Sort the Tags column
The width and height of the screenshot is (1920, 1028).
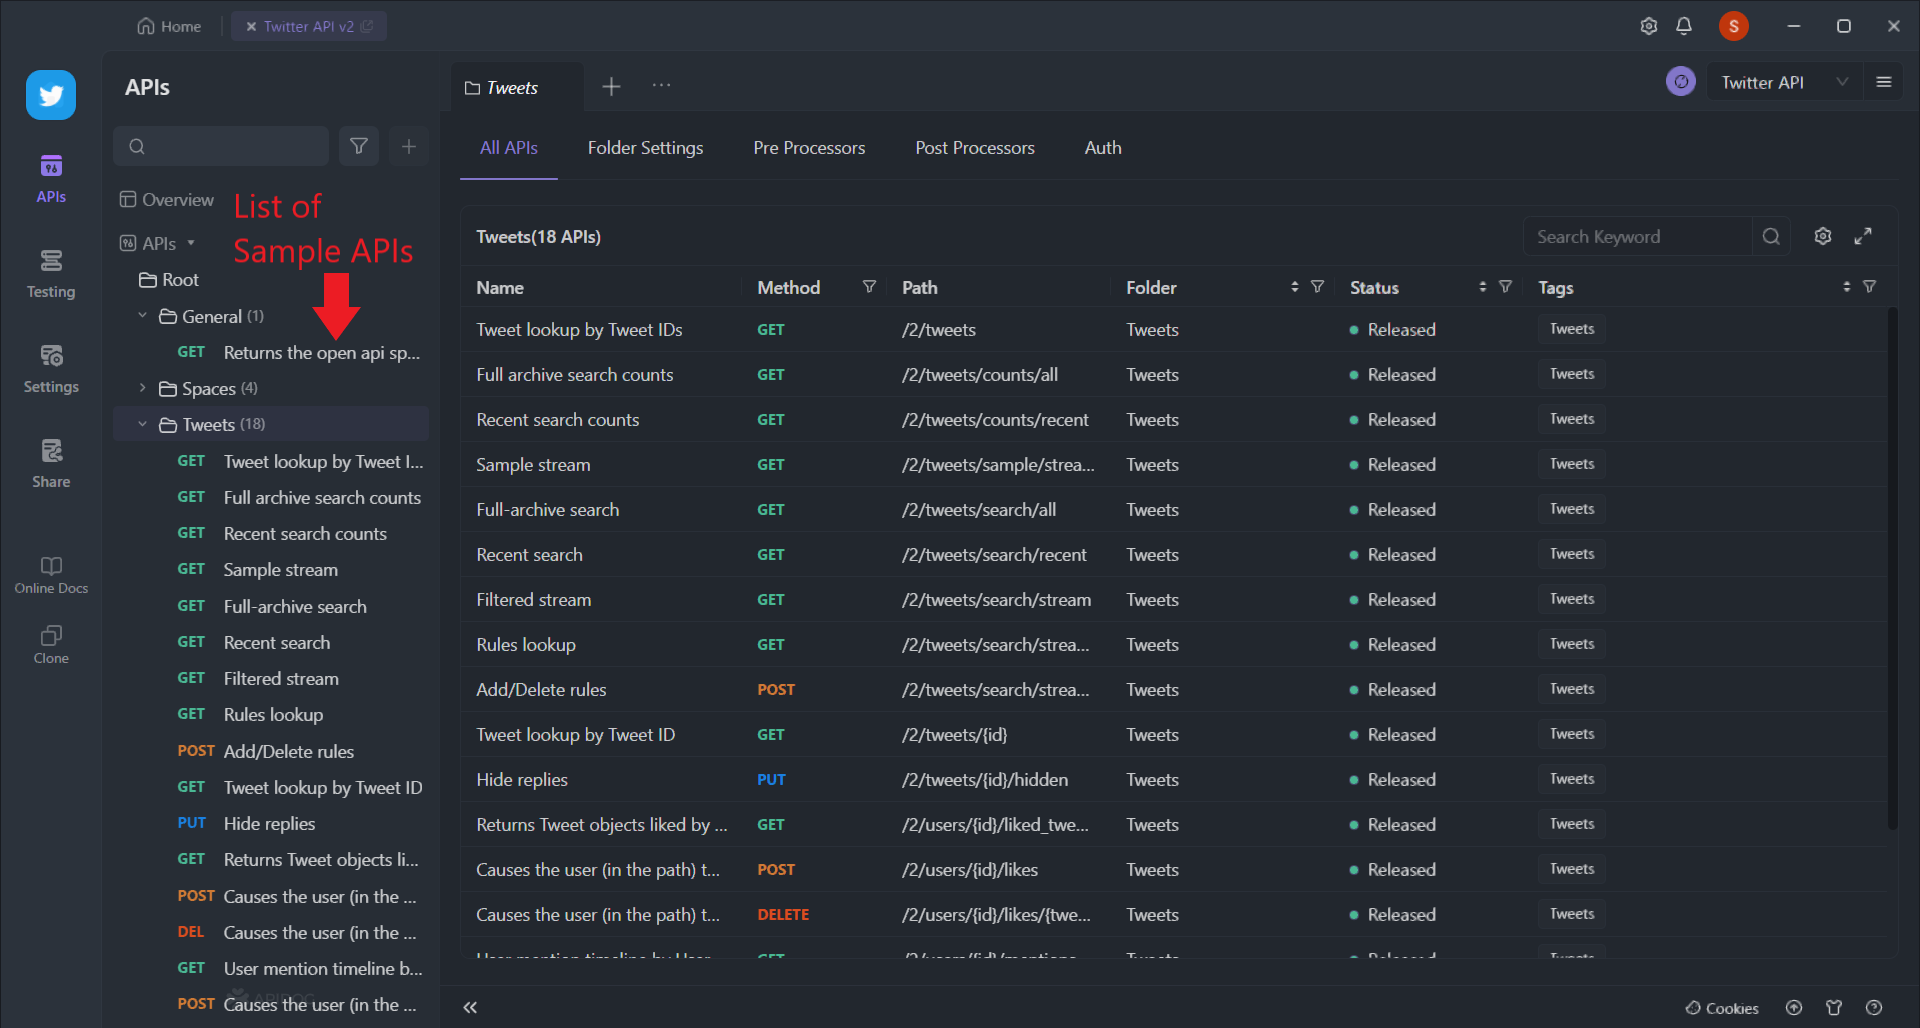pos(1847,287)
